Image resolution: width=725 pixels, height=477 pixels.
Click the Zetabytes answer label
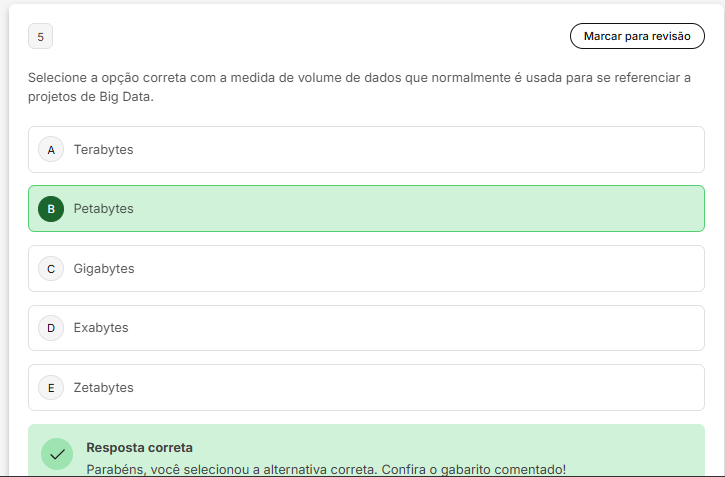pos(104,387)
